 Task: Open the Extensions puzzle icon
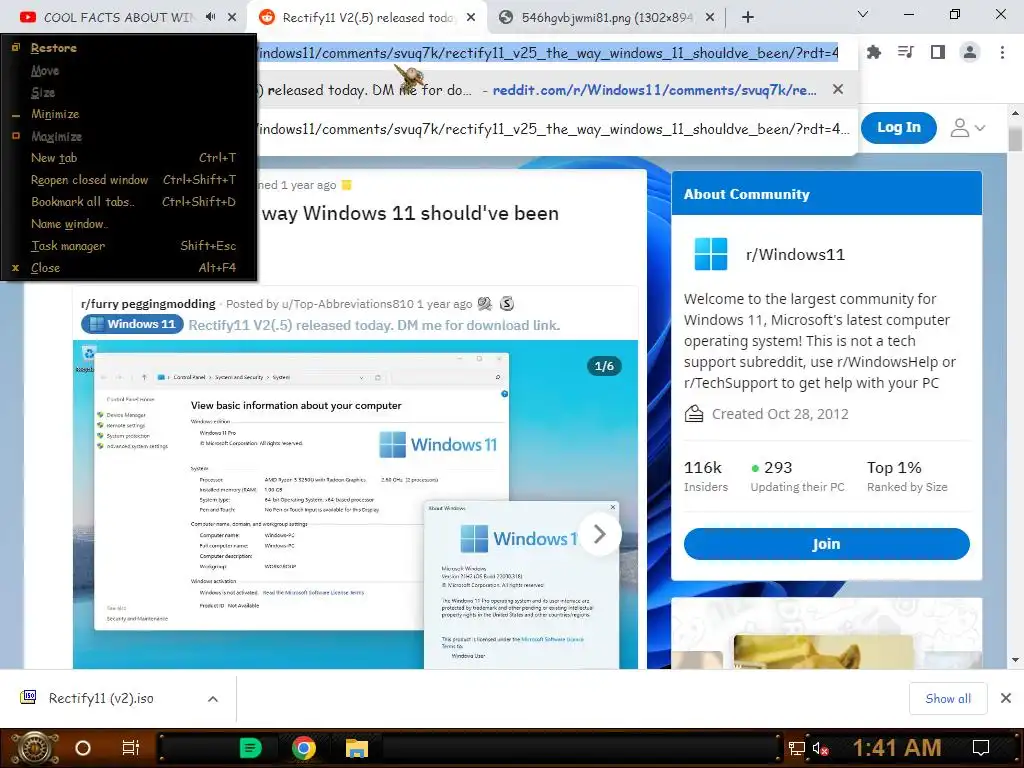point(874,52)
